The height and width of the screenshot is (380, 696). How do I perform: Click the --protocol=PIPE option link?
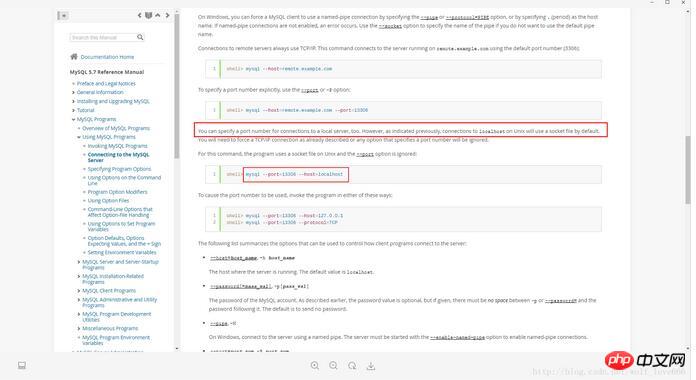tap(467, 17)
